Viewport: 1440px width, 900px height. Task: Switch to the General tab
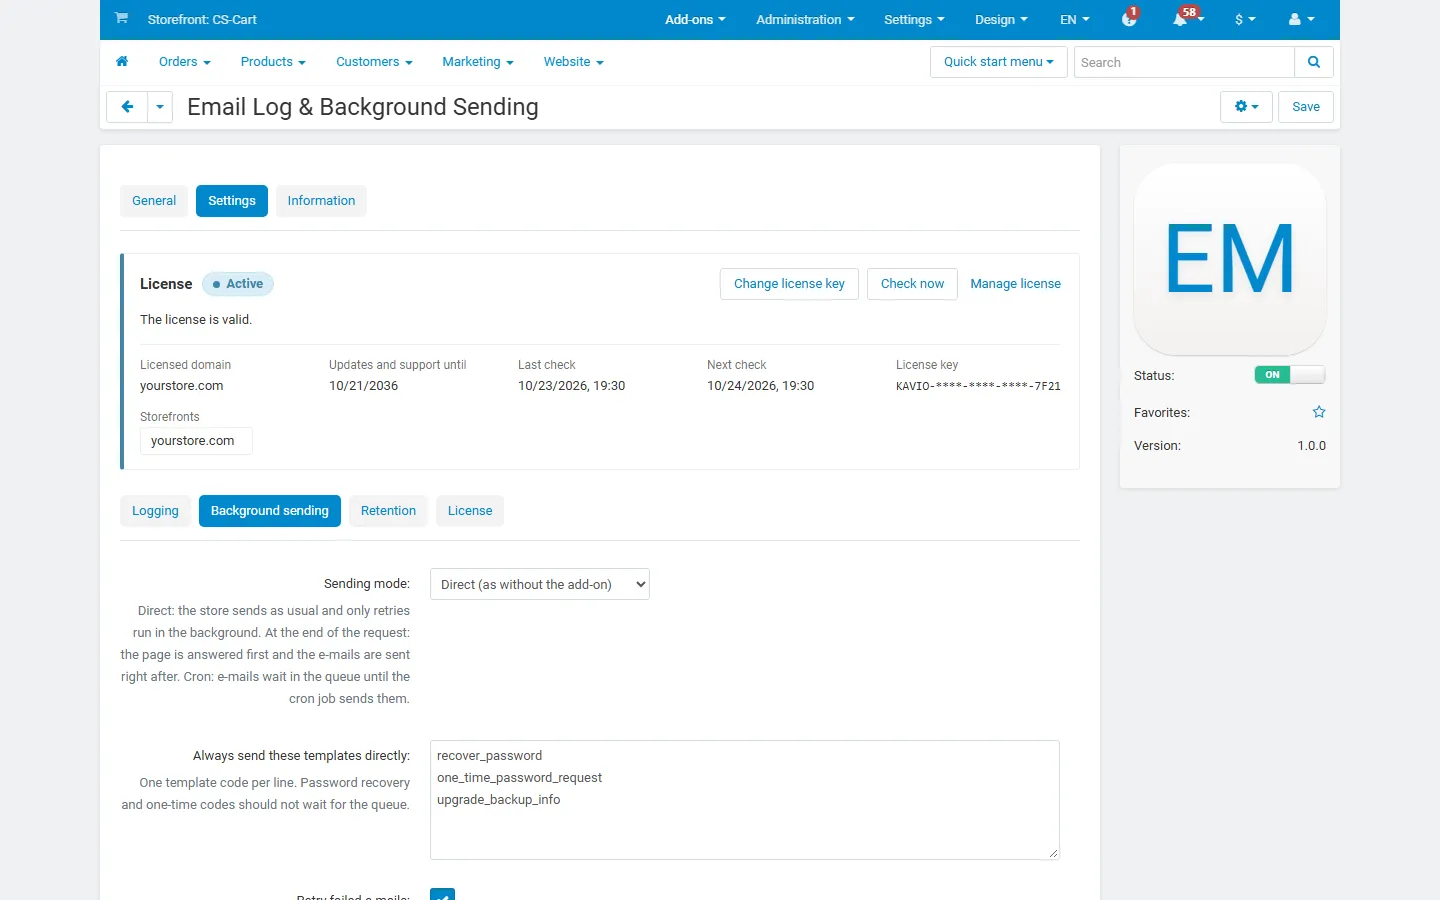click(x=154, y=201)
